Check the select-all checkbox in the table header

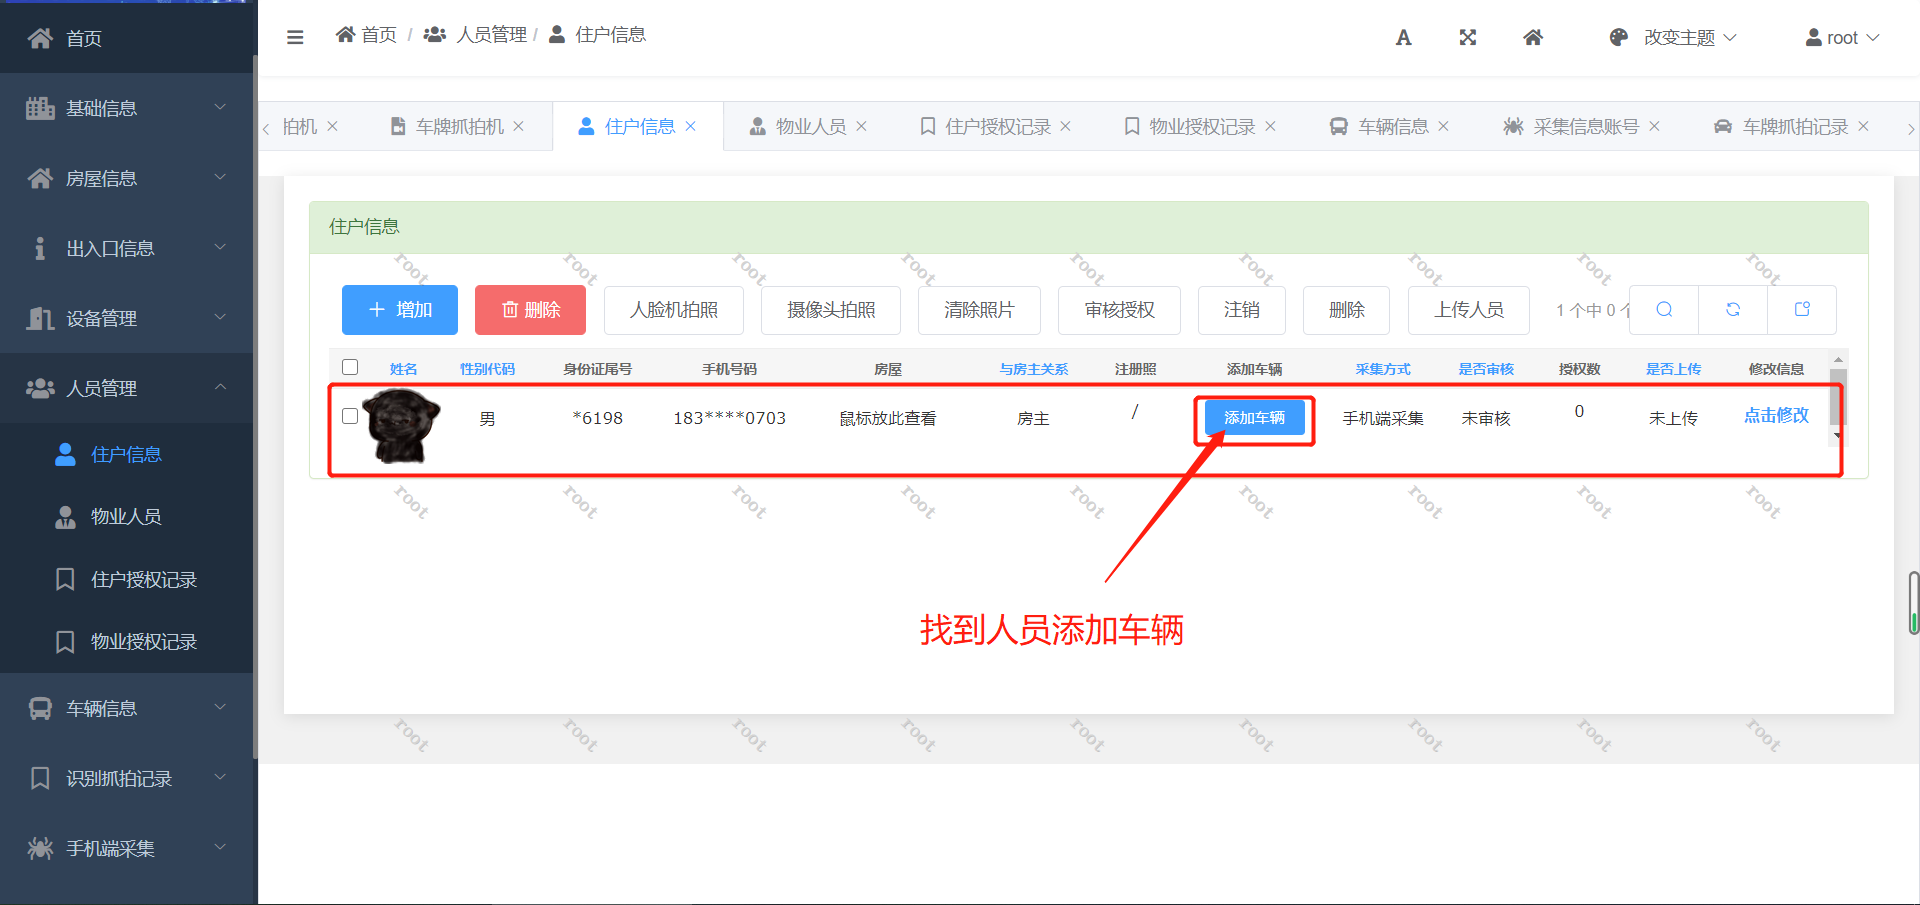[350, 367]
